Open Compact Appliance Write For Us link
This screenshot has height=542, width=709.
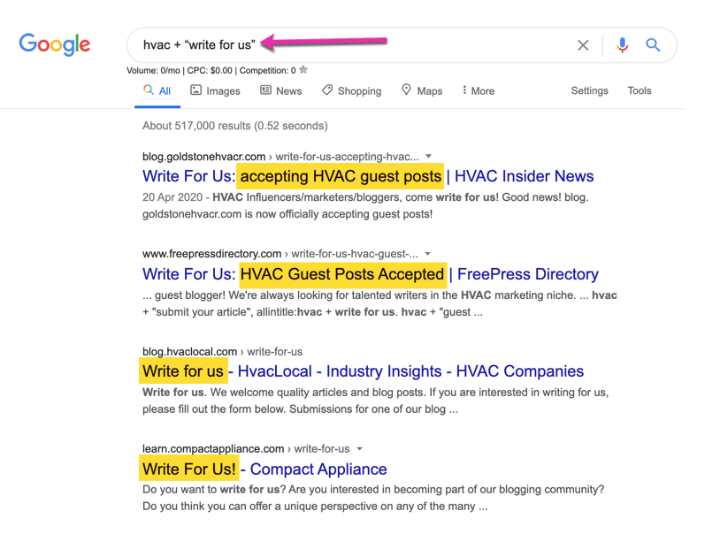click(x=265, y=469)
